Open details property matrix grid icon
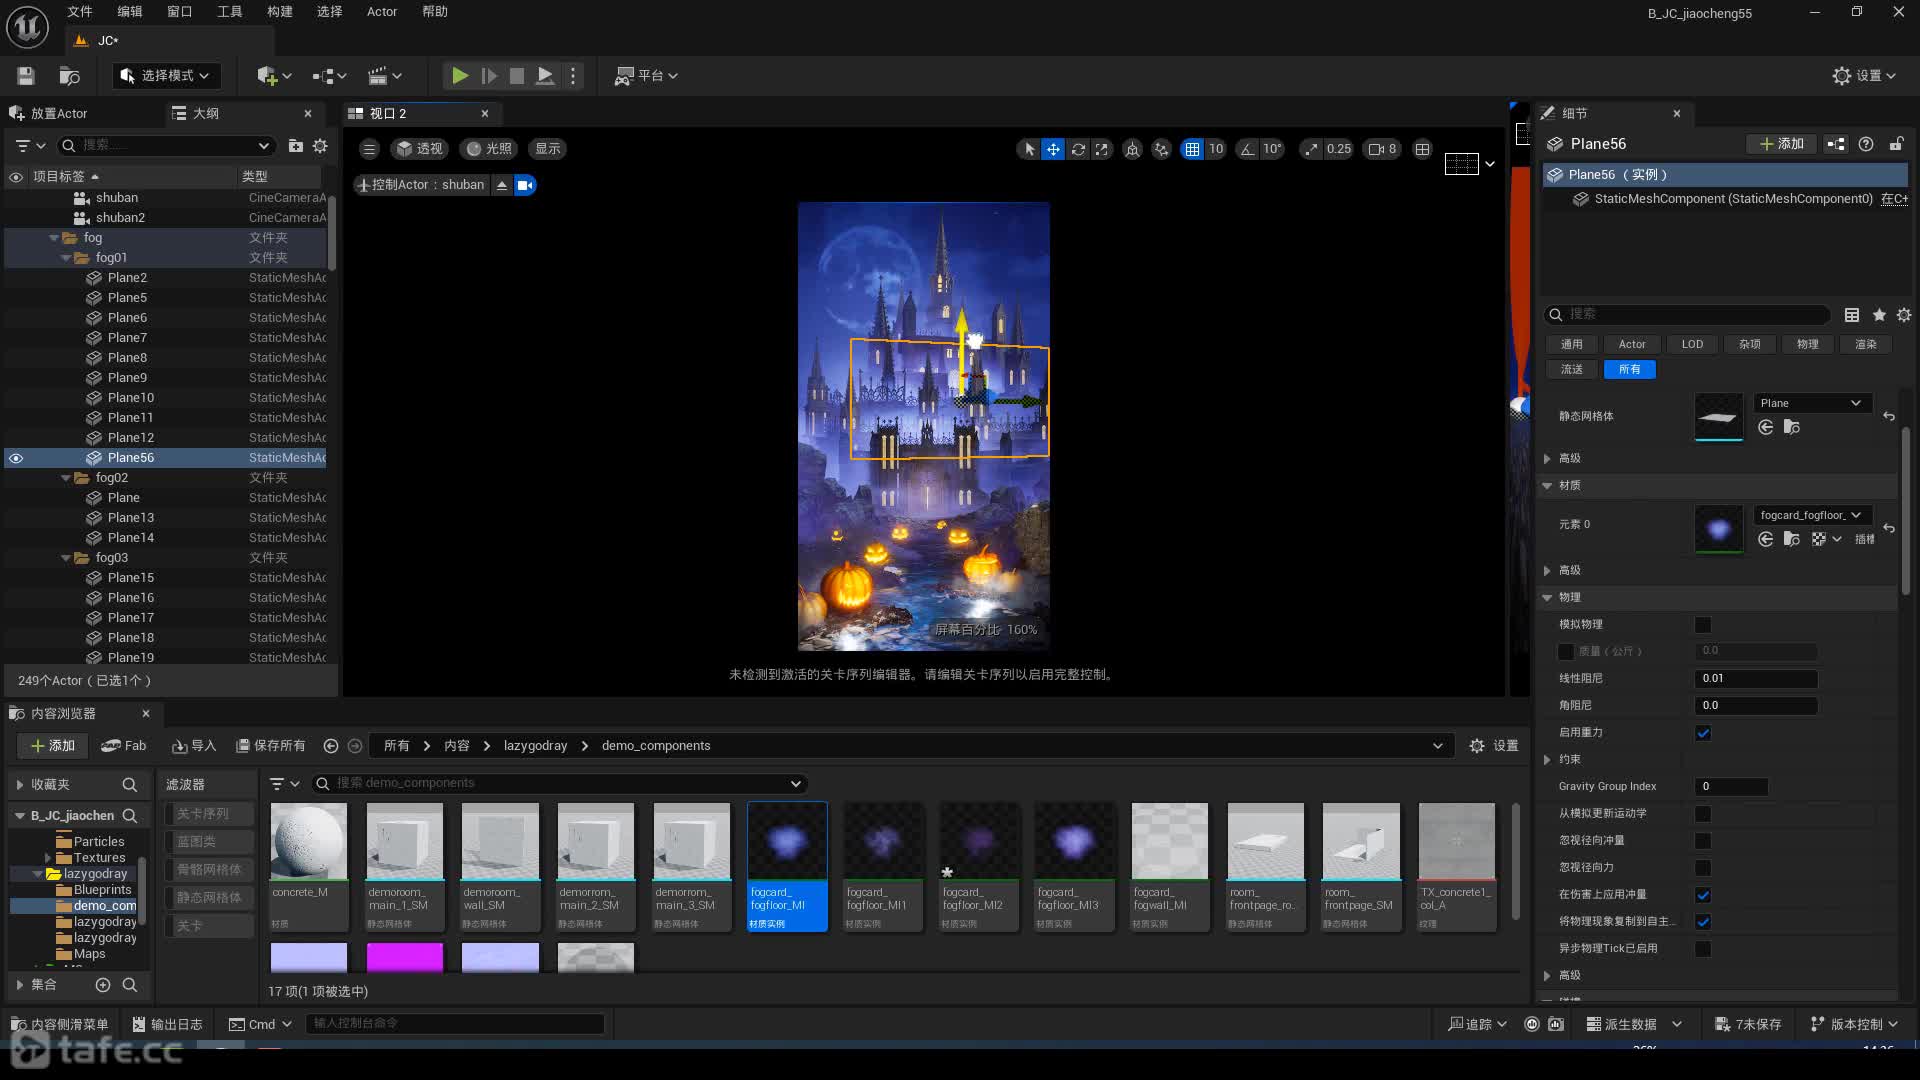1920x1080 pixels. pyautogui.click(x=1852, y=315)
